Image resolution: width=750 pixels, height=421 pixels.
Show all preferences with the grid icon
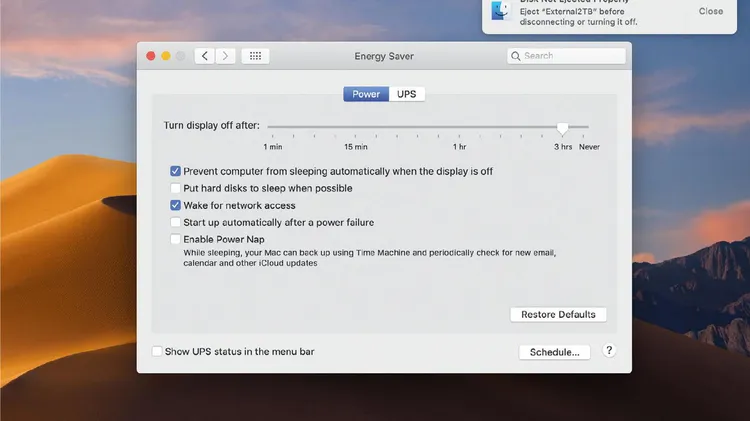pyautogui.click(x=255, y=56)
